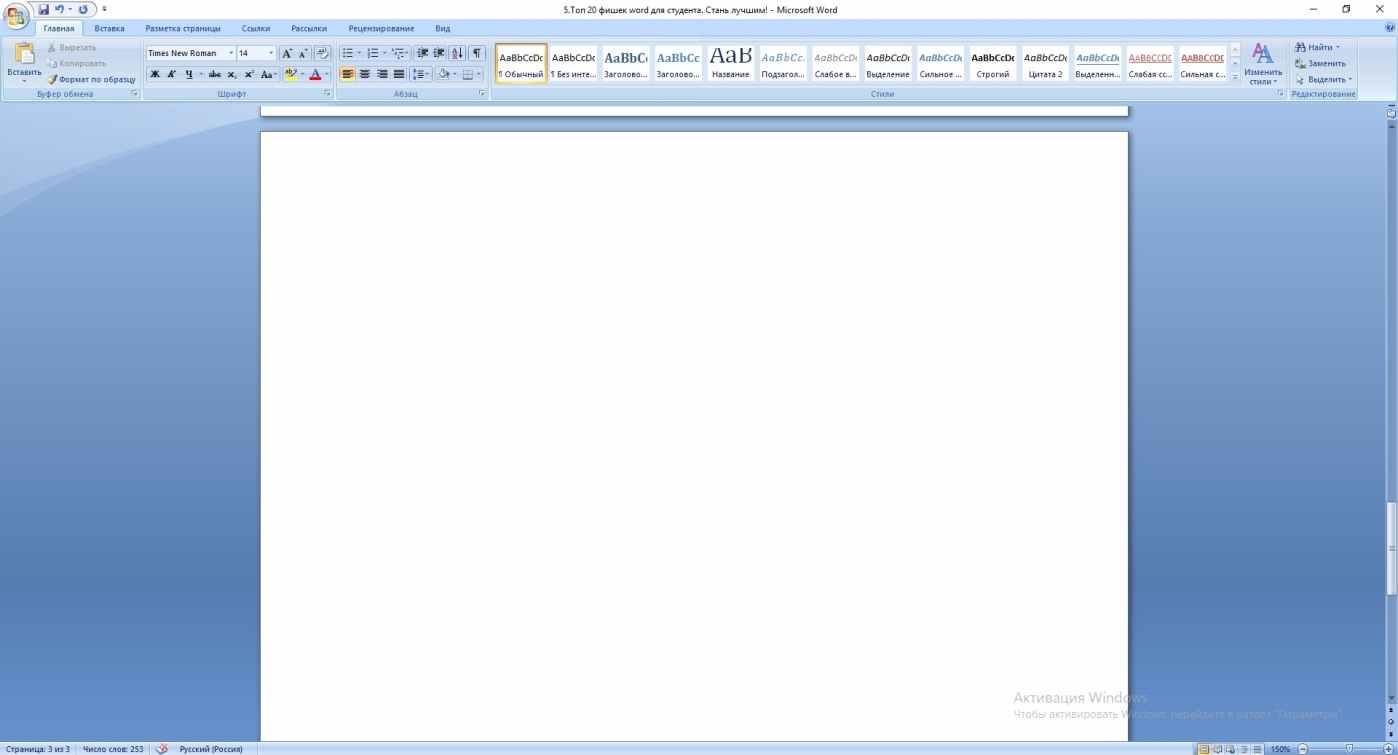Open the Вставка tab

coord(109,28)
